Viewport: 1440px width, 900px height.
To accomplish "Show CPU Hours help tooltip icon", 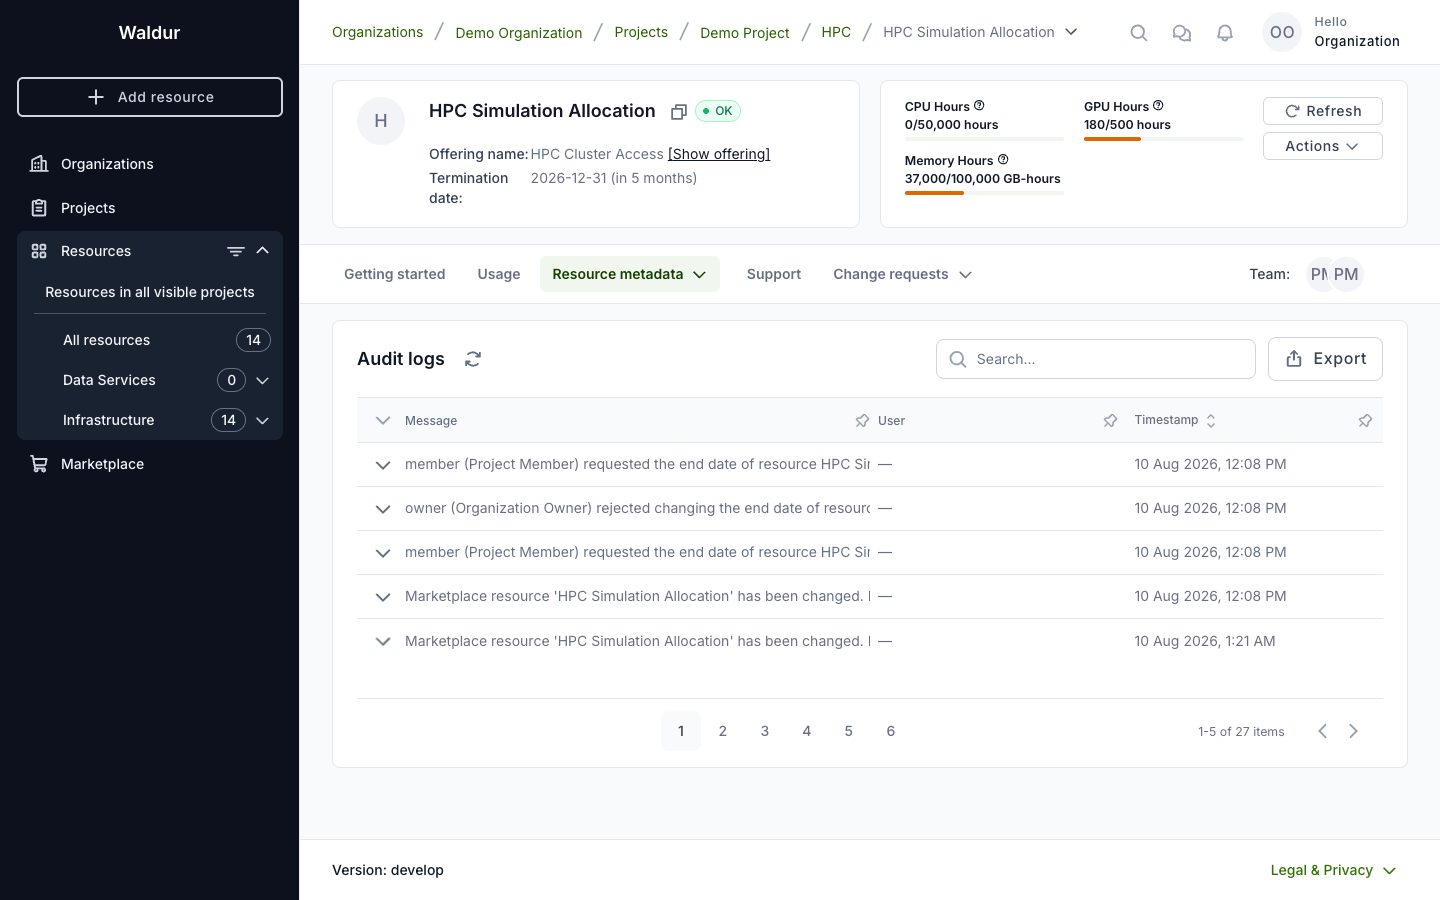I will [979, 106].
